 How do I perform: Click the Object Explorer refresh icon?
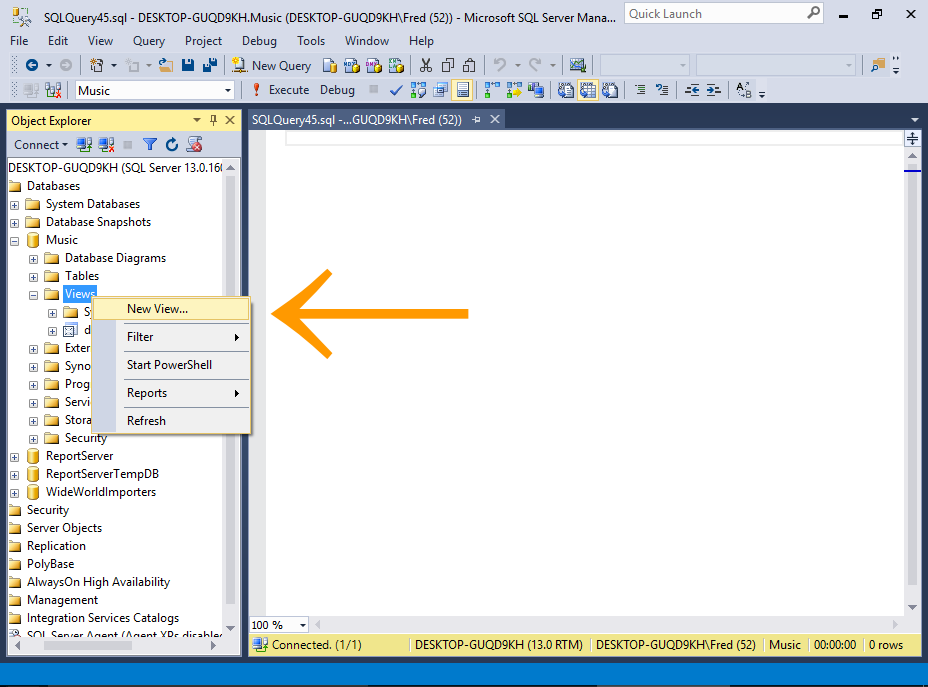[171, 145]
